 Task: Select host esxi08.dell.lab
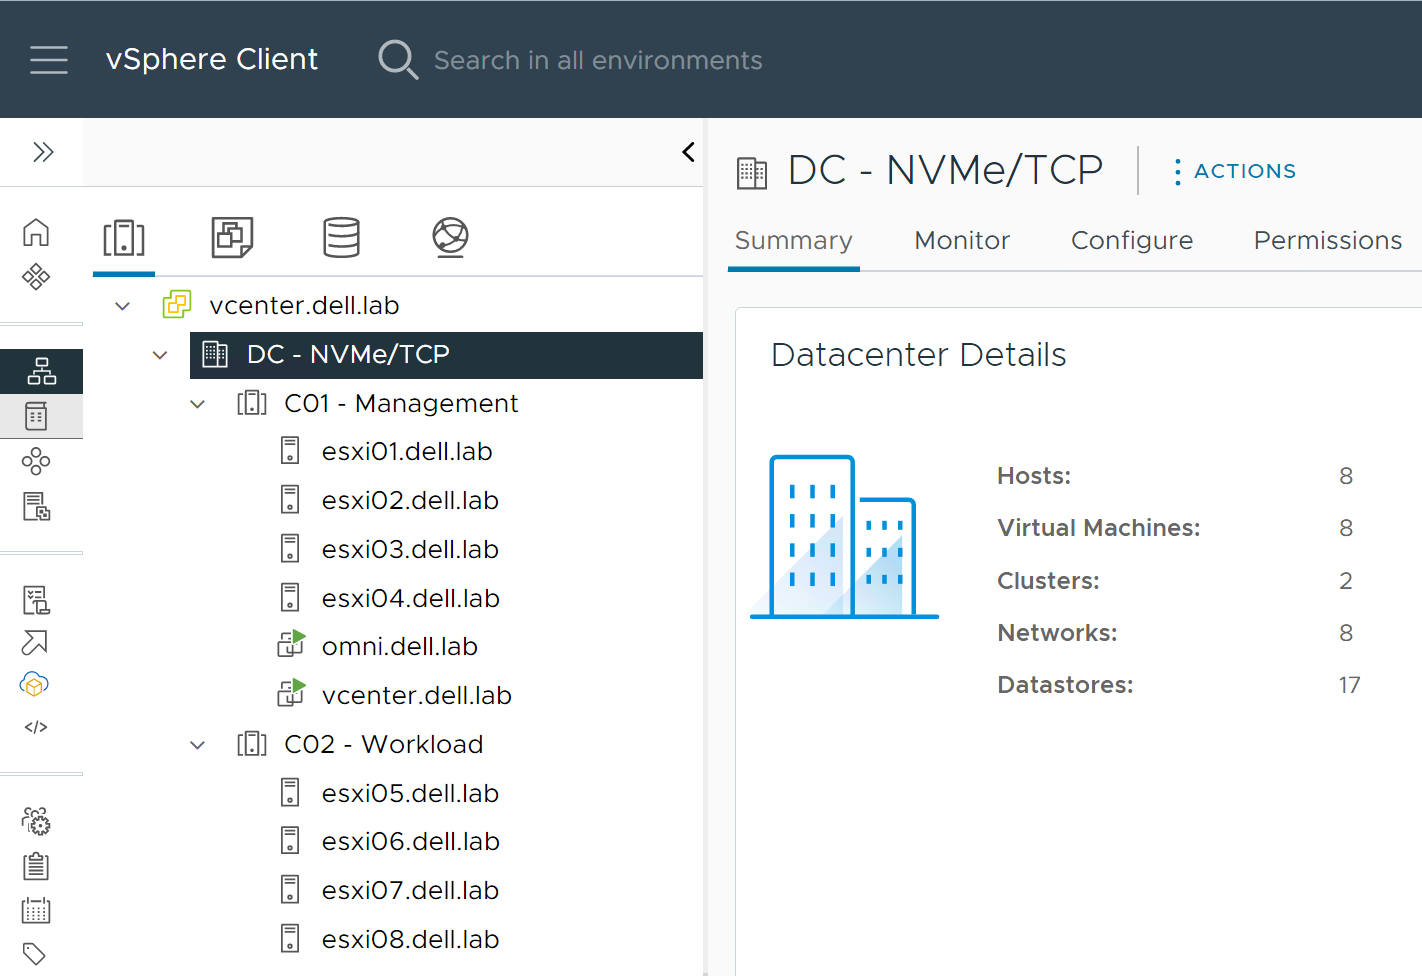pos(410,940)
